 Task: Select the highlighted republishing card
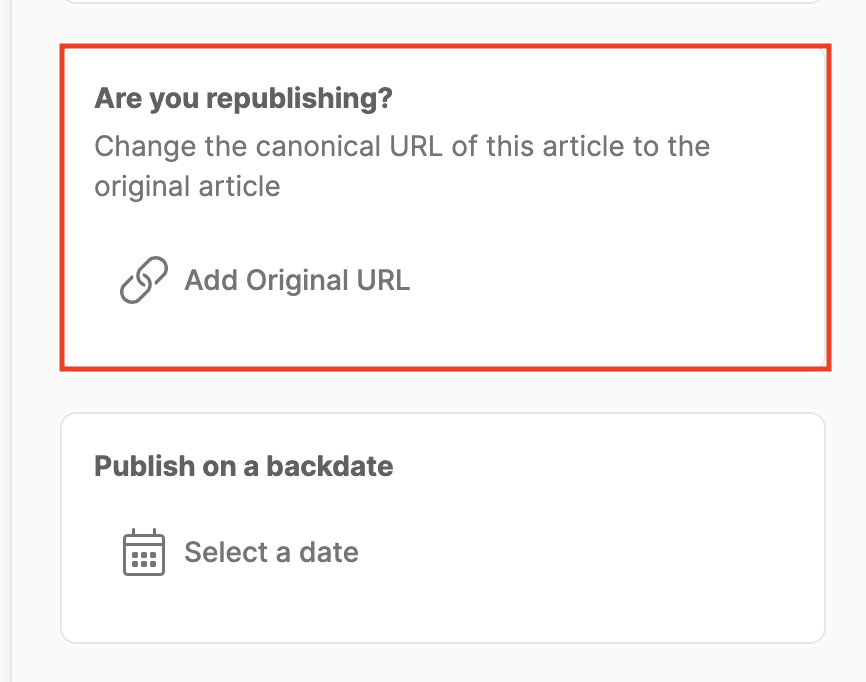[x=446, y=205]
